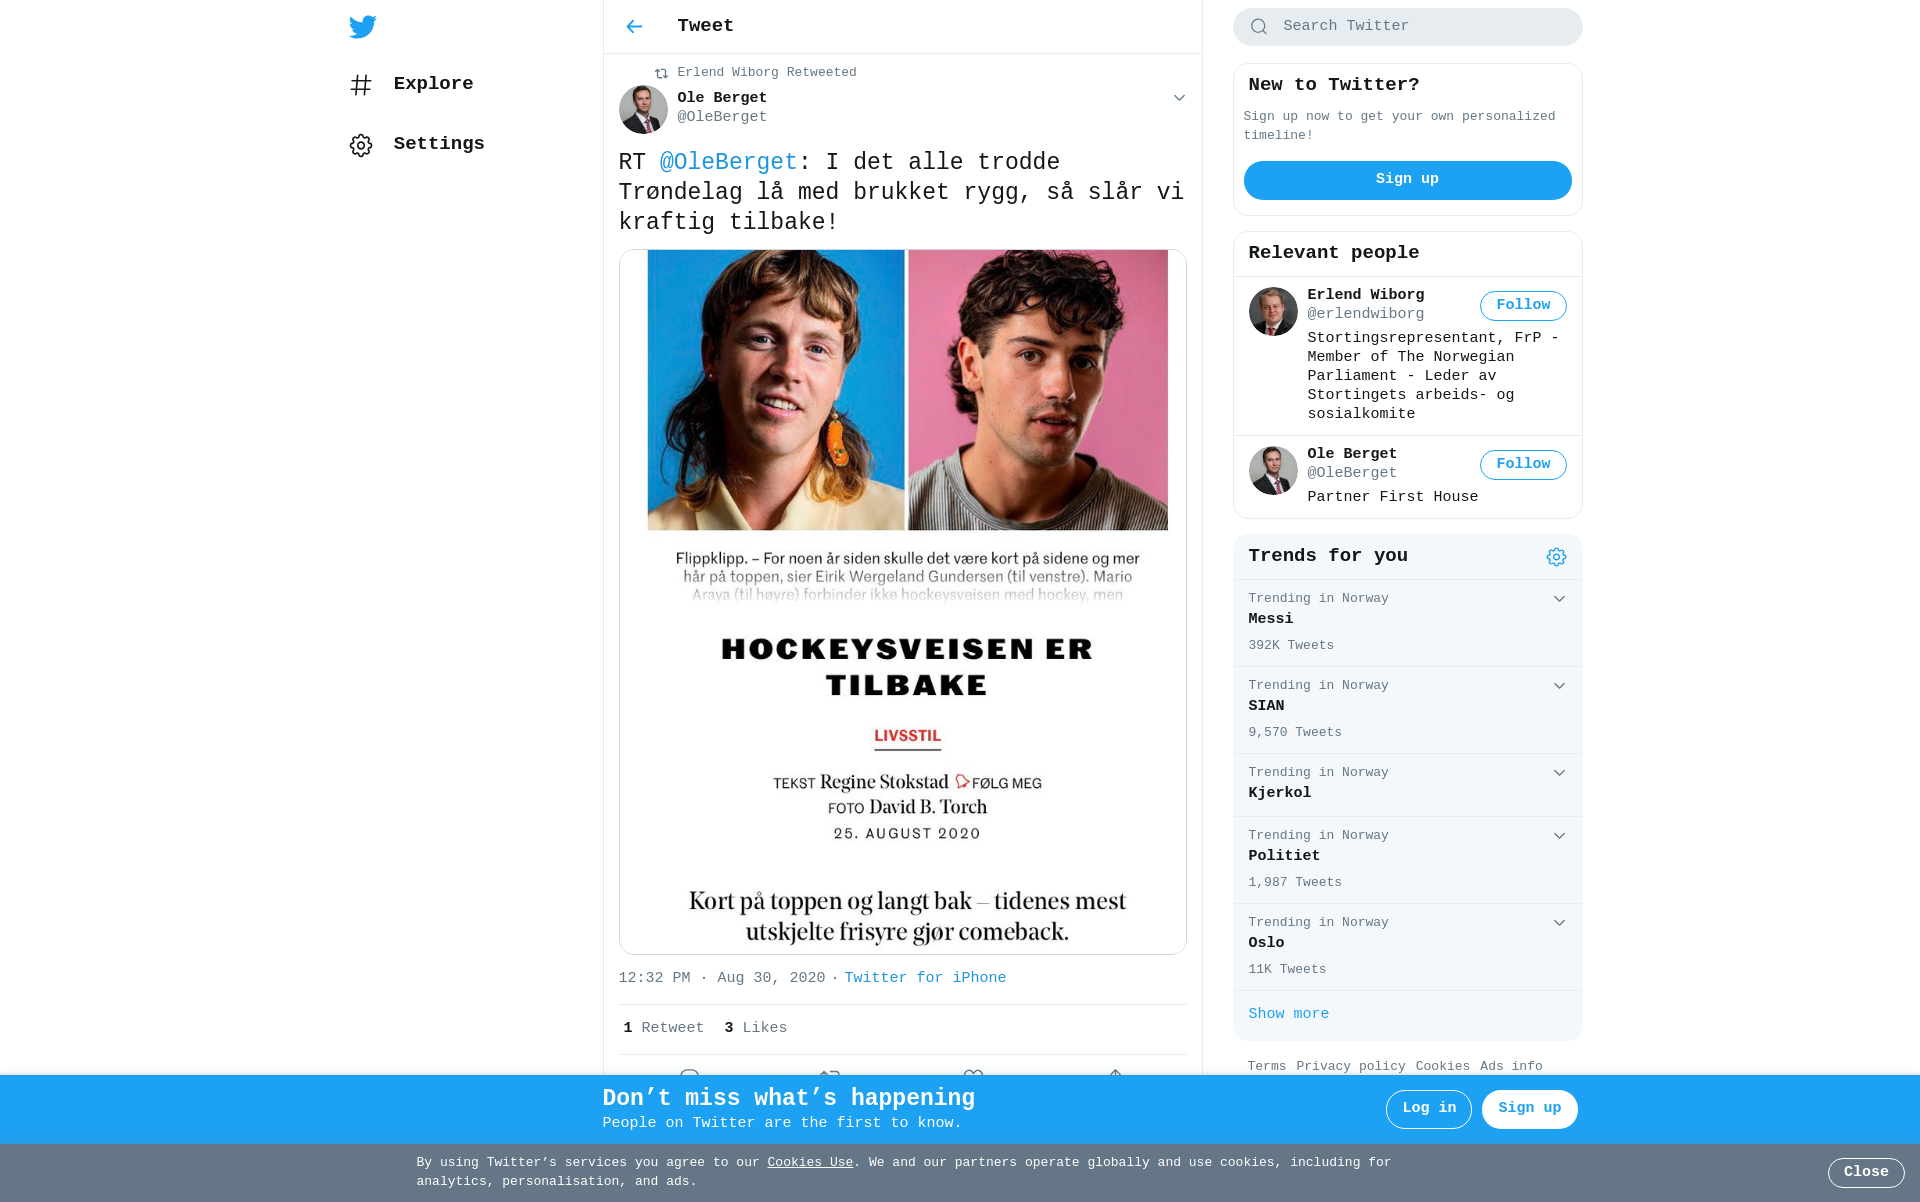This screenshot has width=1920, height=1202.
Task: Click the Trends settings gear icon
Action: click(x=1556, y=557)
